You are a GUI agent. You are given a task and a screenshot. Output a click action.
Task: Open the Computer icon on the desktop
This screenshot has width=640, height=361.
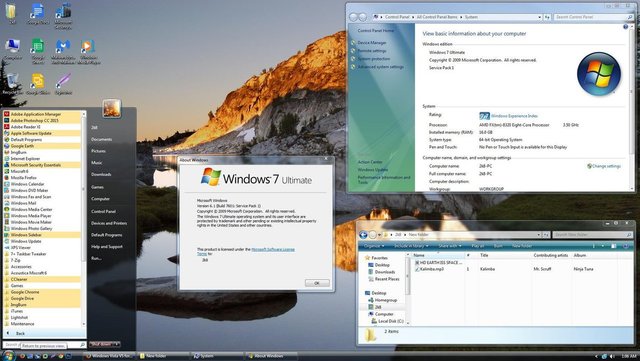point(12,50)
